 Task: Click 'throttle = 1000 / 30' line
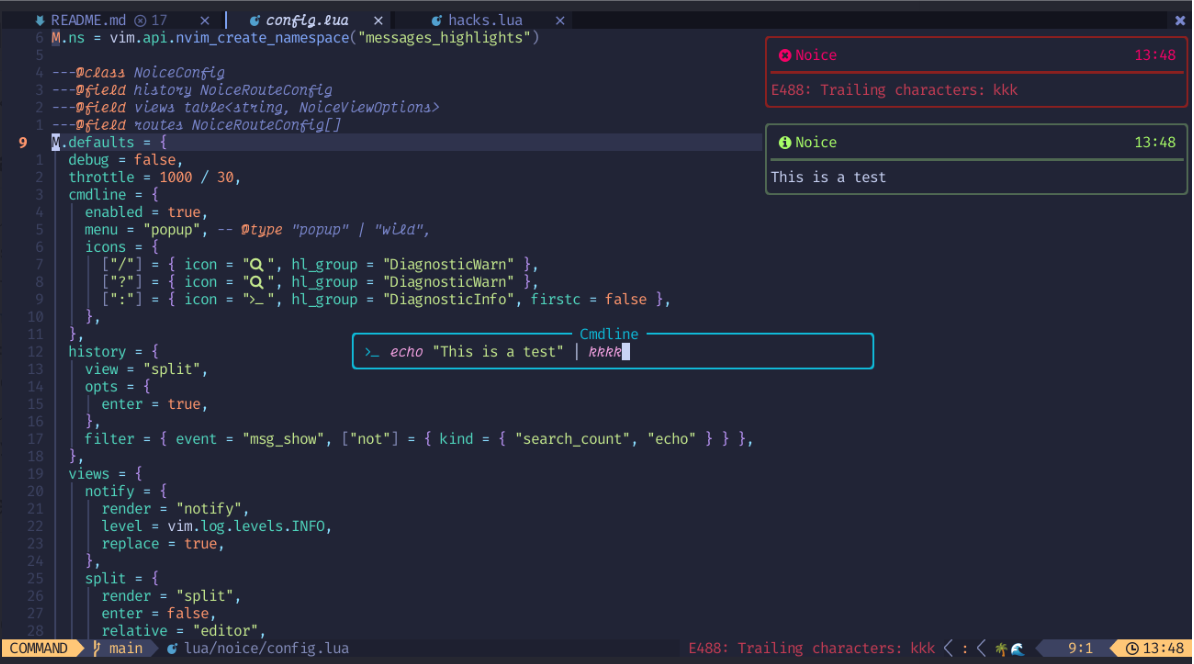(155, 177)
